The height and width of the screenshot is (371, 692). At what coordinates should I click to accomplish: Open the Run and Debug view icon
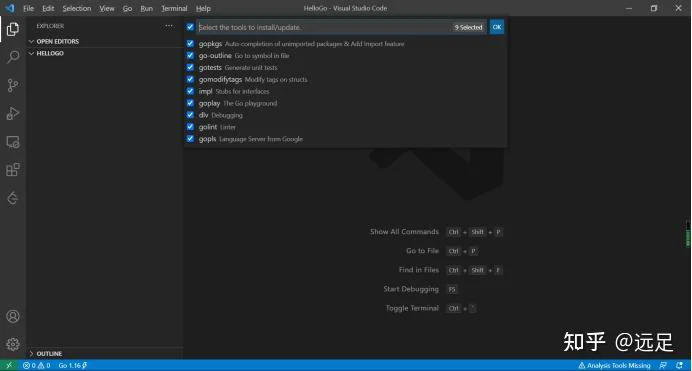coord(13,113)
